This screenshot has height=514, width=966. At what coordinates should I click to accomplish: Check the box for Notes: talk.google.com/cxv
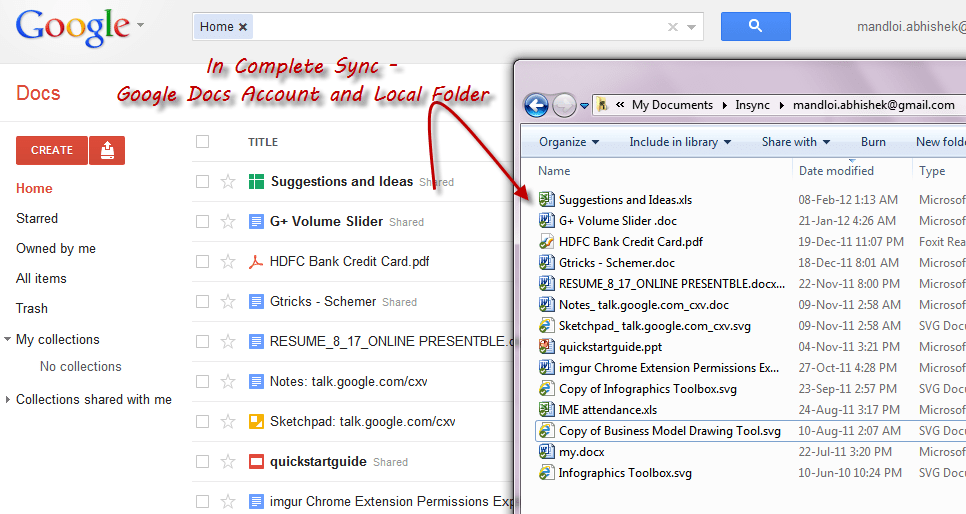(203, 381)
